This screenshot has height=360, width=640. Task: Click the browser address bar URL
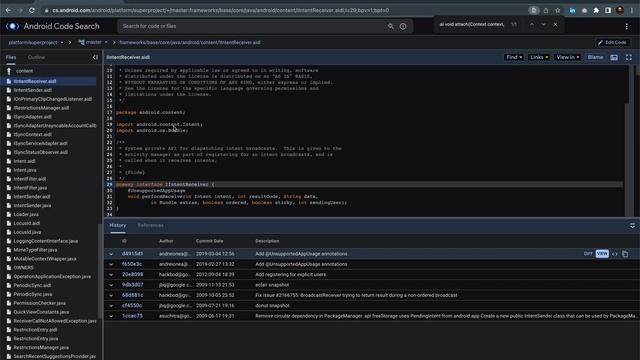(x=220, y=11)
